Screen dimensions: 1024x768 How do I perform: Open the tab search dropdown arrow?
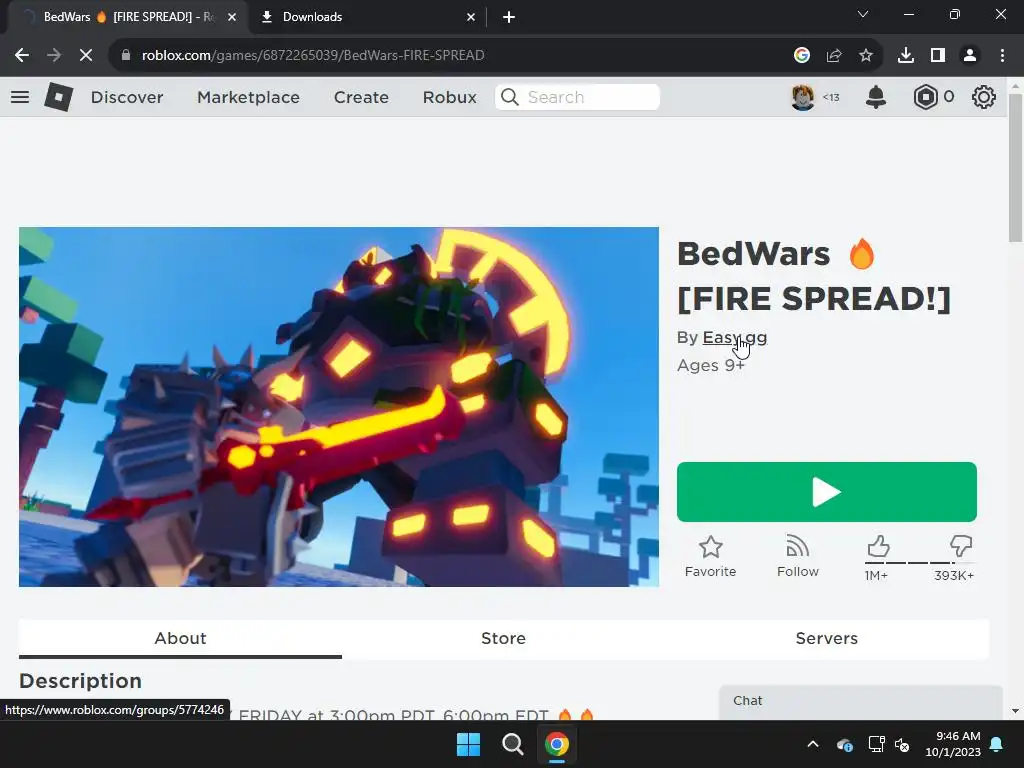[x=863, y=14]
